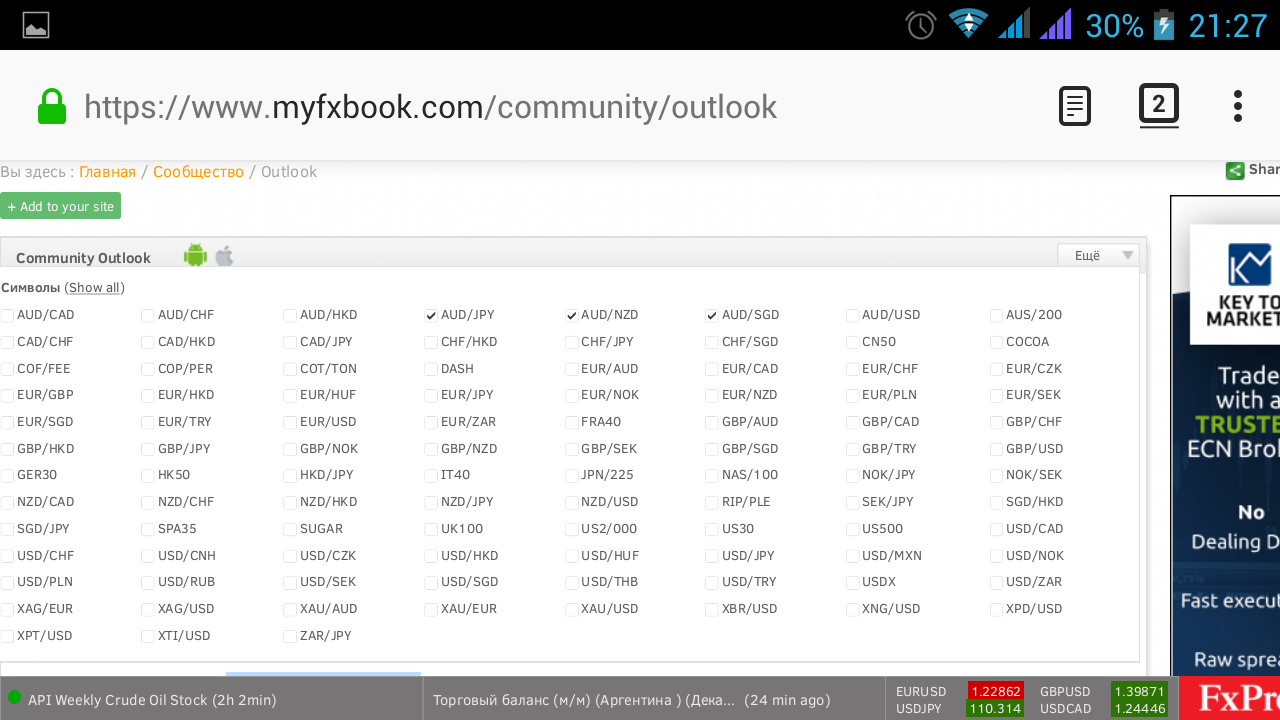
Task: Tap the Android app icon next to Community Outlook
Action: [195, 256]
